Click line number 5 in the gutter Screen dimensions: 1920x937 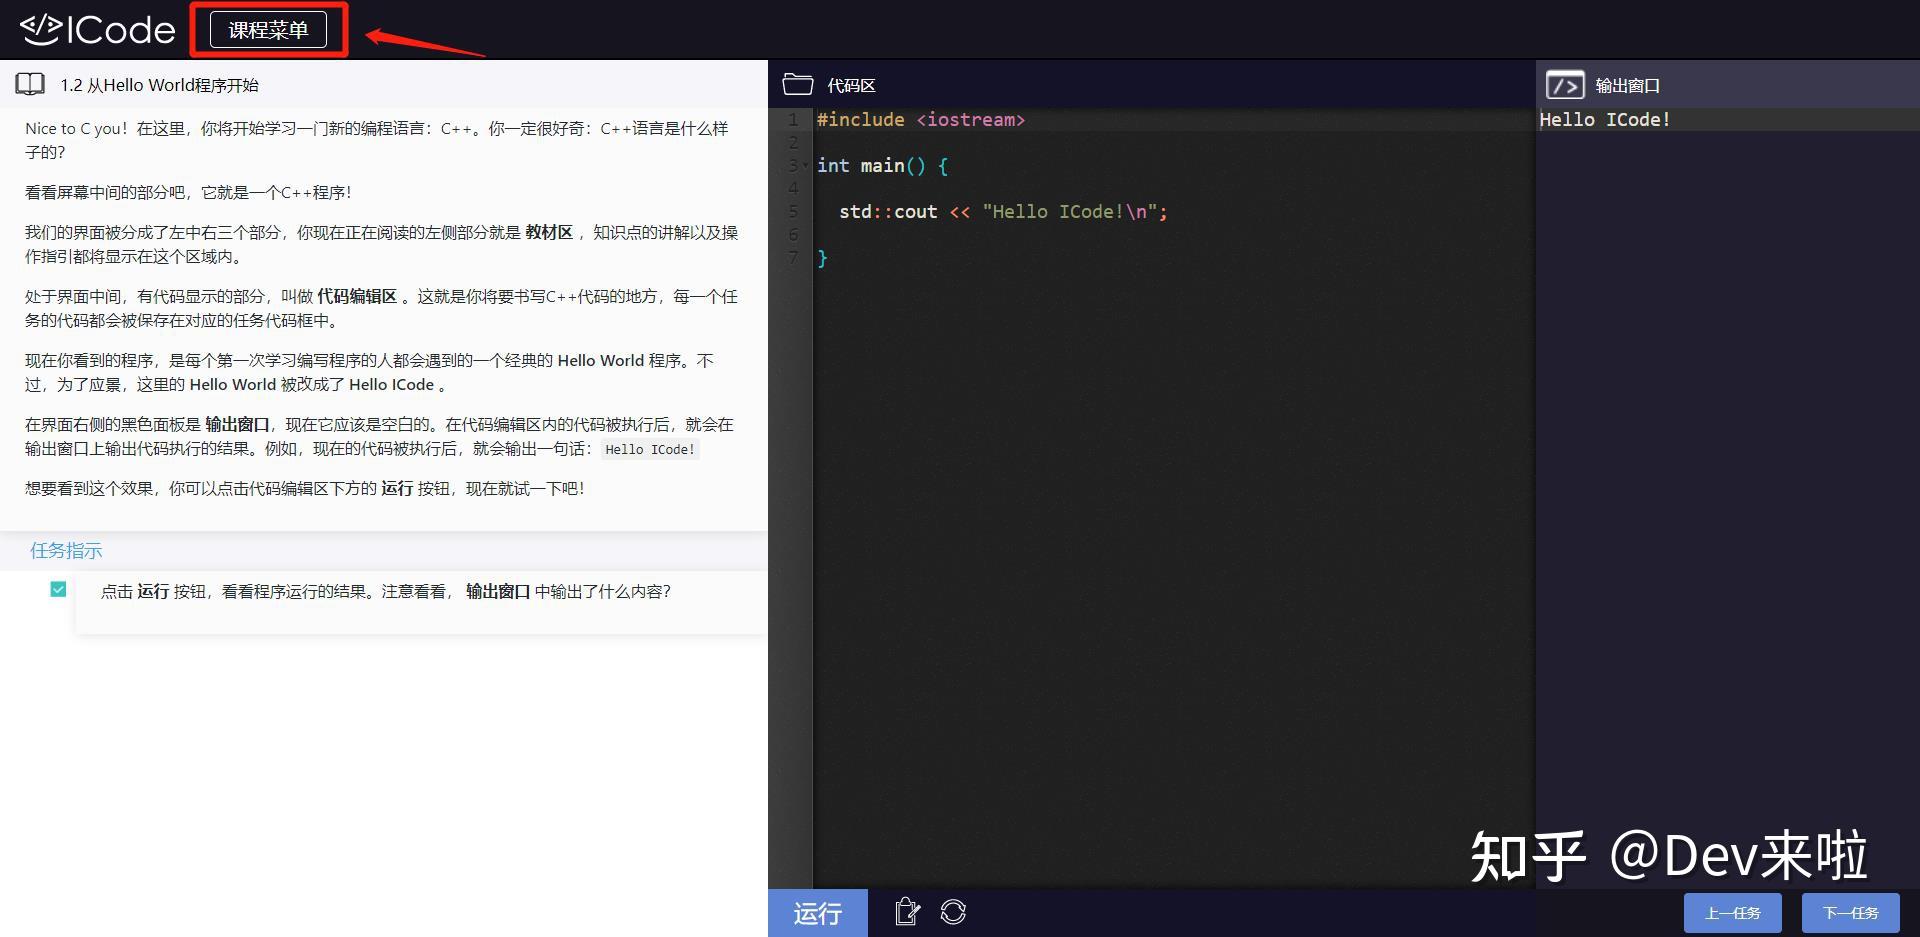pos(792,211)
